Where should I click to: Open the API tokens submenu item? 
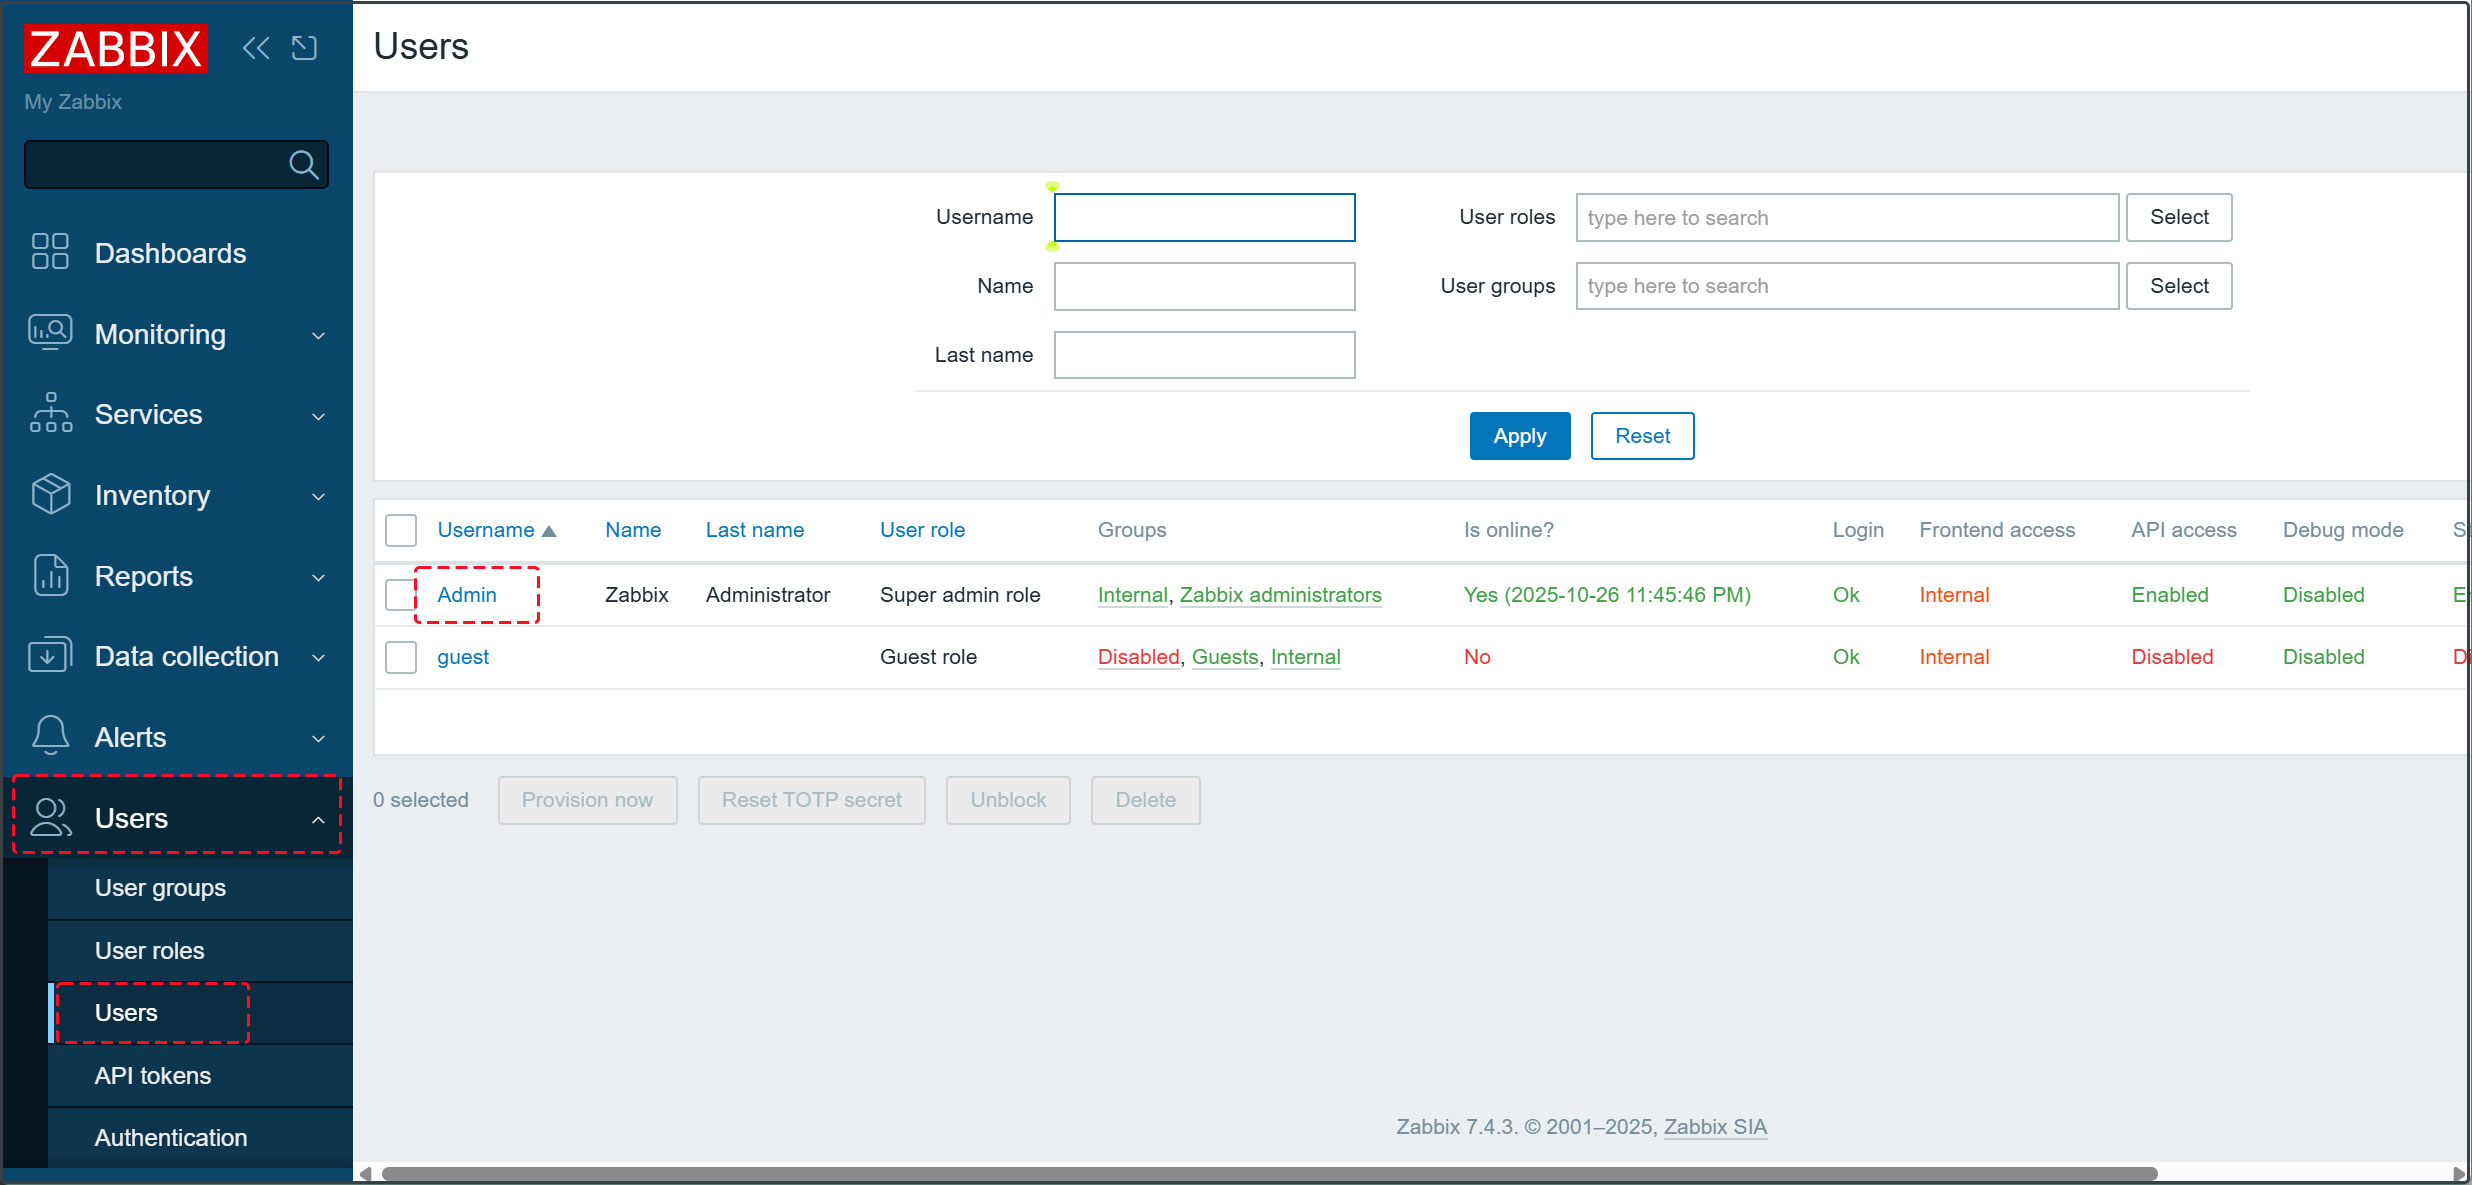click(x=153, y=1076)
